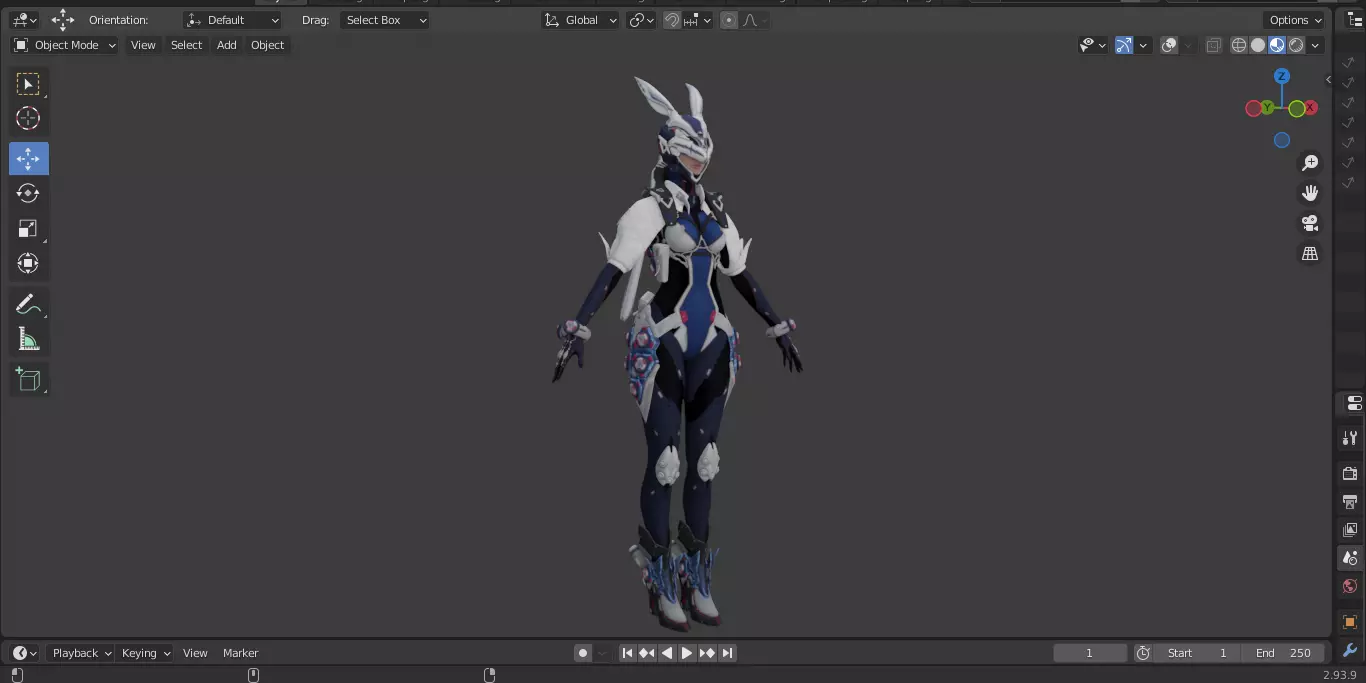
Task: Toggle X-ray mode
Action: coord(1213,45)
